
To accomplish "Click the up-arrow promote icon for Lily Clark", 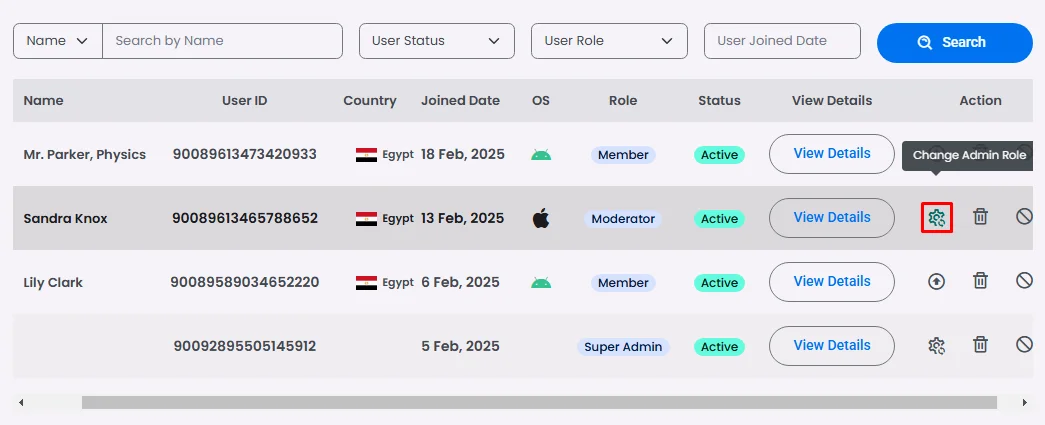I will (x=936, y=281).
